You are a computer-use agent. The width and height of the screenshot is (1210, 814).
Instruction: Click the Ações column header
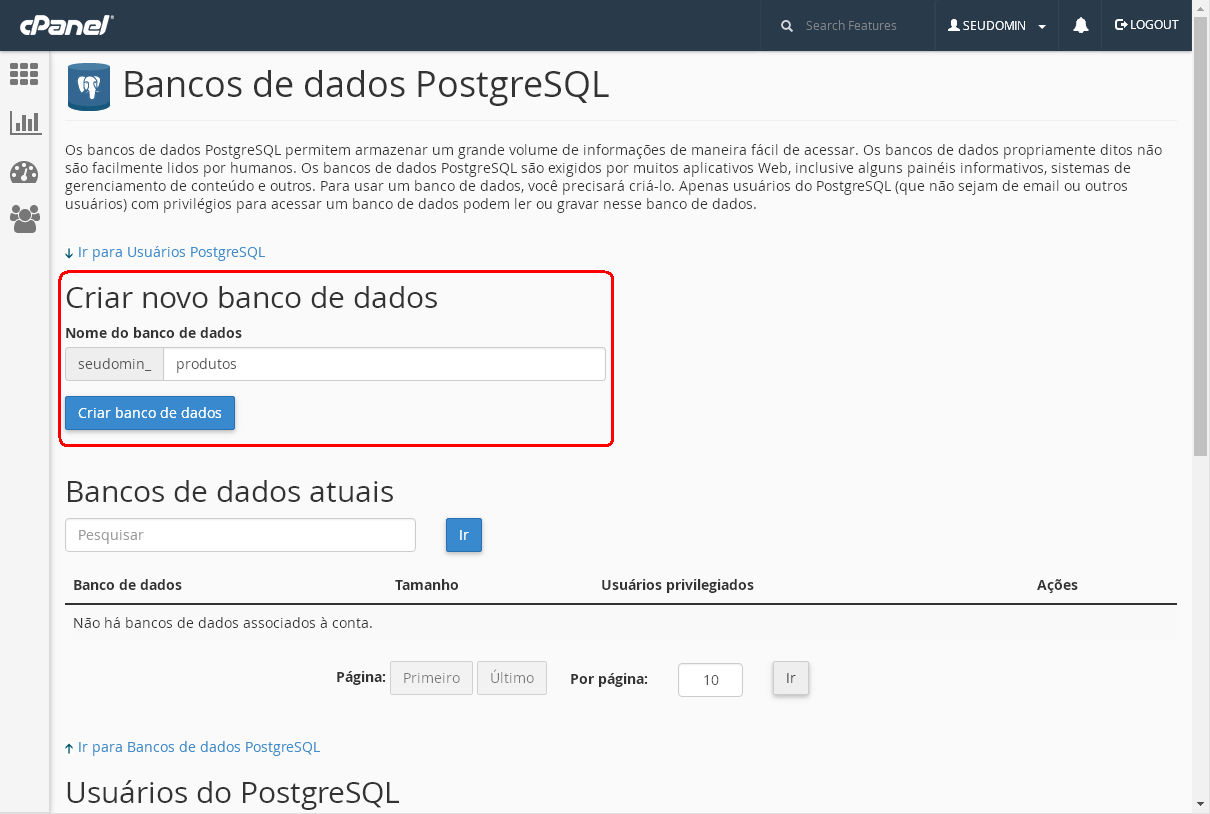[x=1057, y=585]
